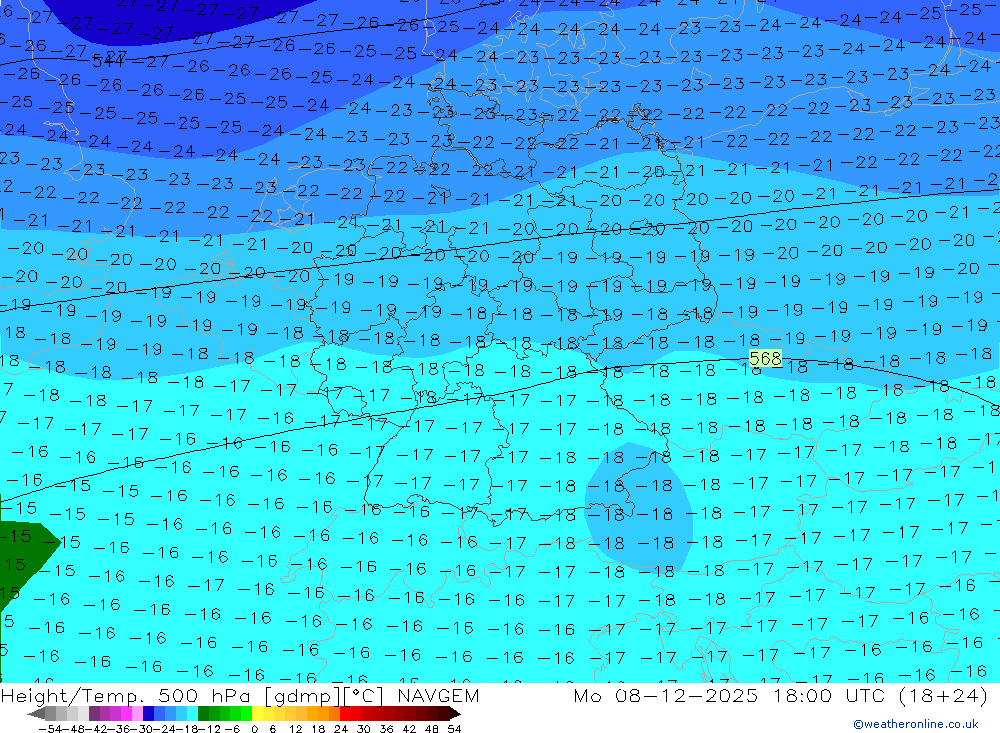Click the 544 contour height label
The image size is (1000, 733).
click(107, 61)
